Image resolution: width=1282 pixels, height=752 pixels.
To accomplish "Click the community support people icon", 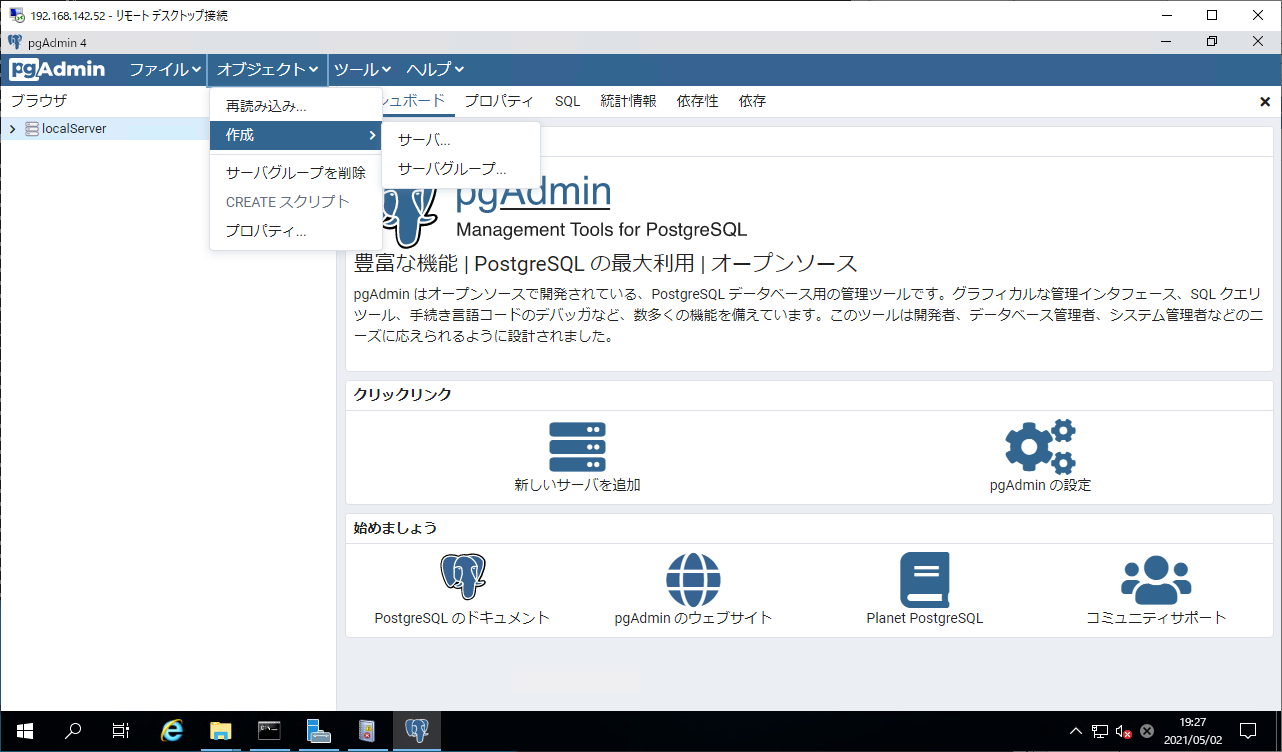I will pos(1156,580).
